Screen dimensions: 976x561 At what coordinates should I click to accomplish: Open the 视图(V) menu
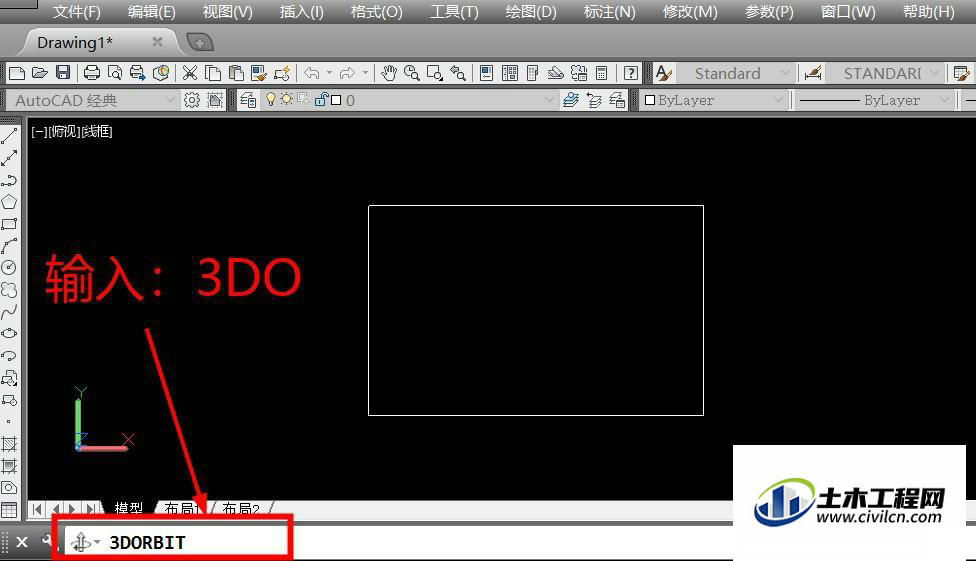pyautogui.click(x=227, y=11)
